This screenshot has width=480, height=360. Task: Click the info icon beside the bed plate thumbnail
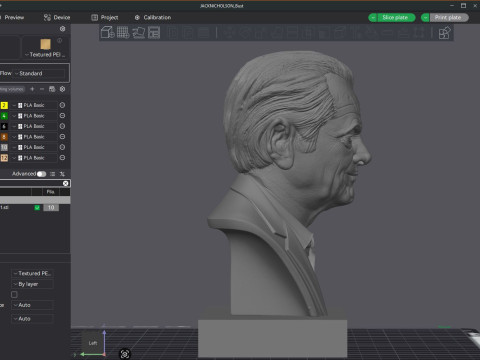[59, 41]
